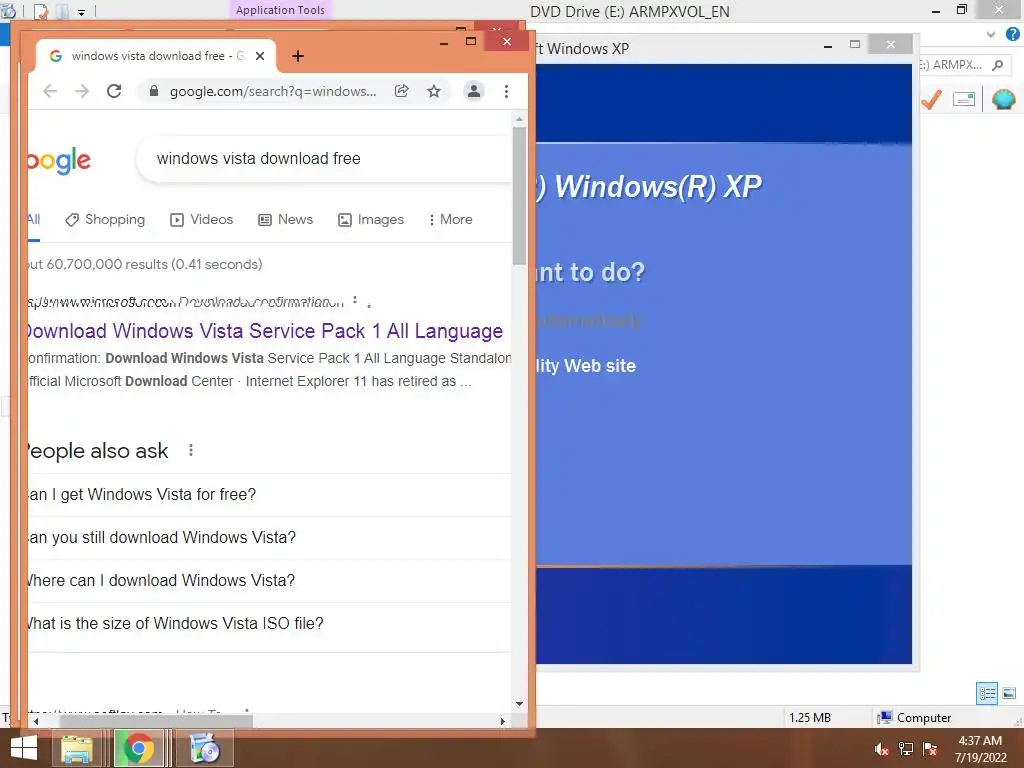This screenshot has height=768, width=1024.
Task: Expand the Explorer ribbon chevron
Action: 991,34
